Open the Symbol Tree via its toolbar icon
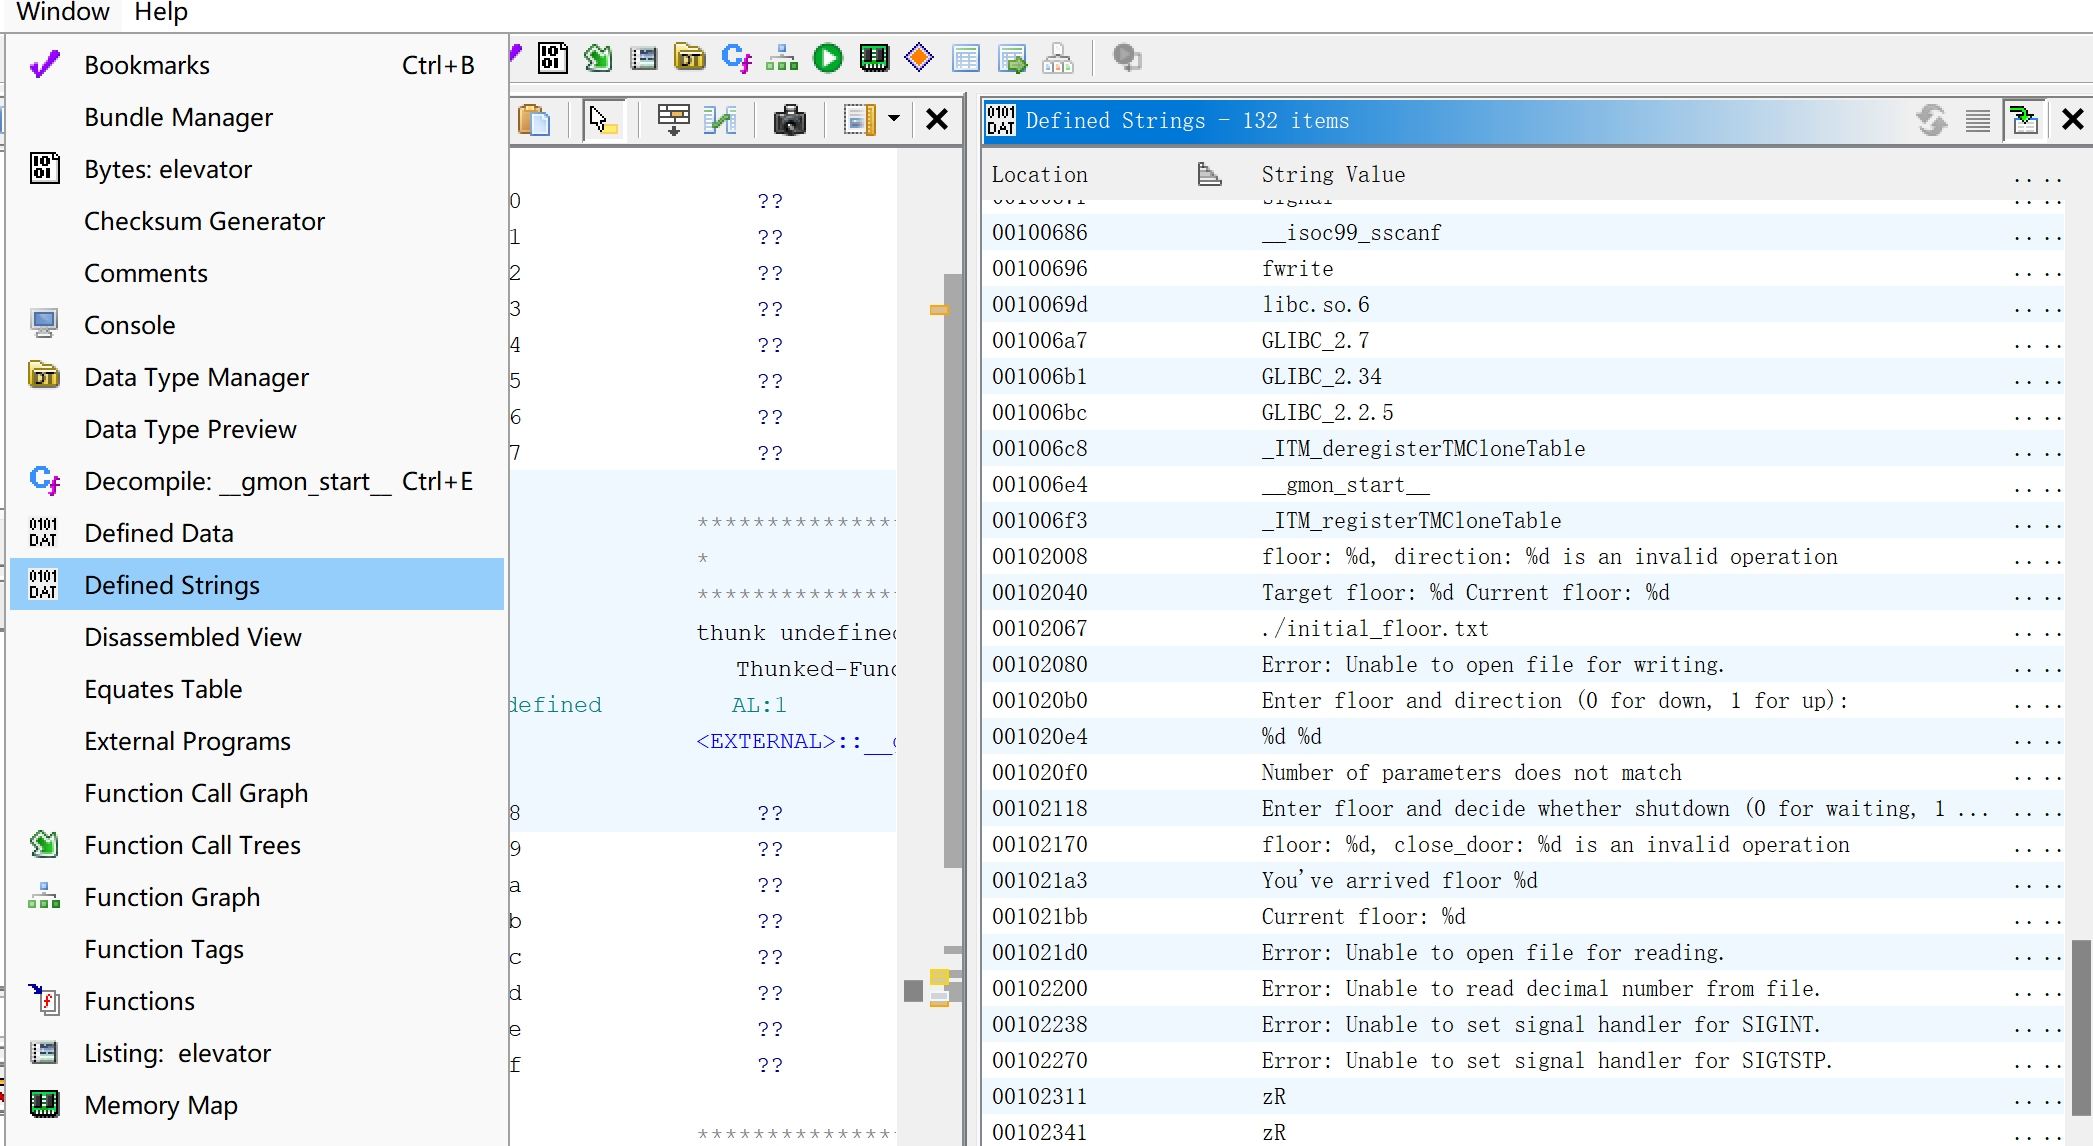The height and width of the screenshot is (1146, 2093). (x=1058, y=59)
